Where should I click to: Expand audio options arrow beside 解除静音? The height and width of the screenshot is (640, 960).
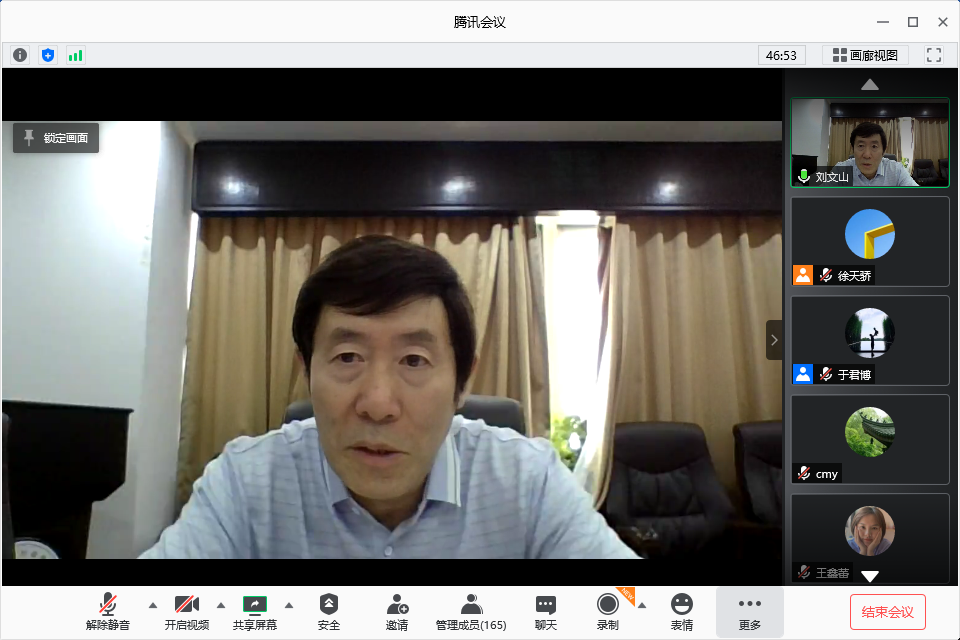153,605
